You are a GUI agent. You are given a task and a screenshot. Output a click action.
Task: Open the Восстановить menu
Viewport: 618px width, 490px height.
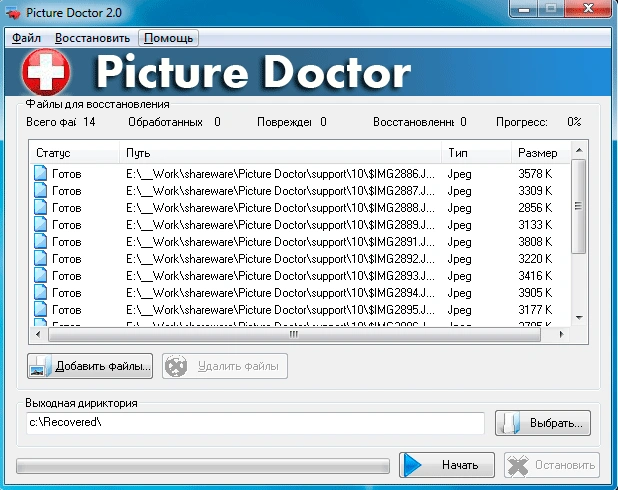(x=92, y=38)
